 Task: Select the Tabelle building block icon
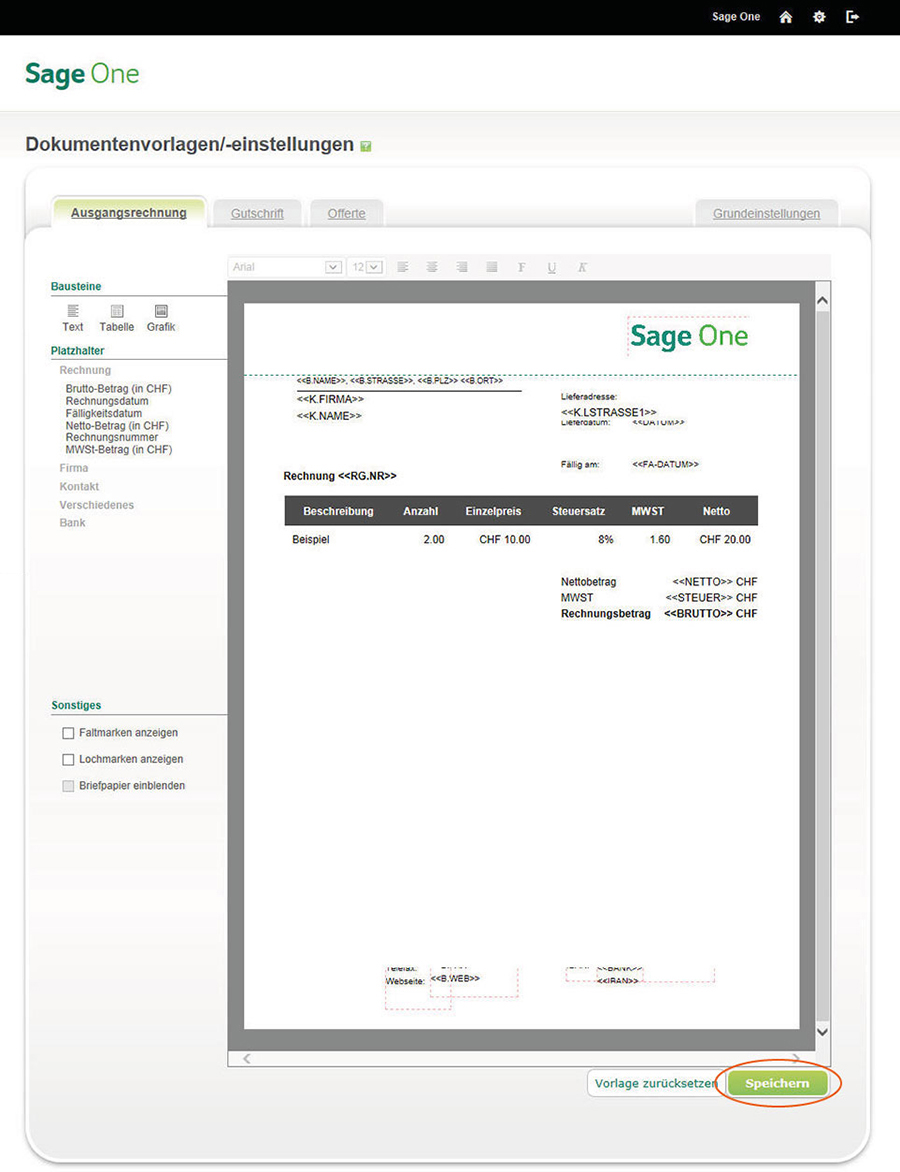pos(117,311)
